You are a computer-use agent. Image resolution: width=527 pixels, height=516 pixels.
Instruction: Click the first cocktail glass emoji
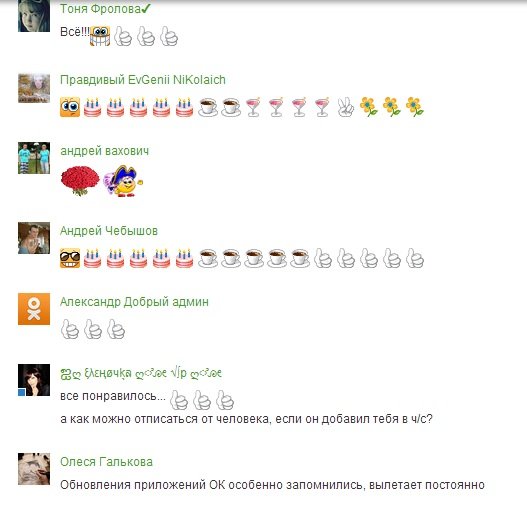click(253, 107)
